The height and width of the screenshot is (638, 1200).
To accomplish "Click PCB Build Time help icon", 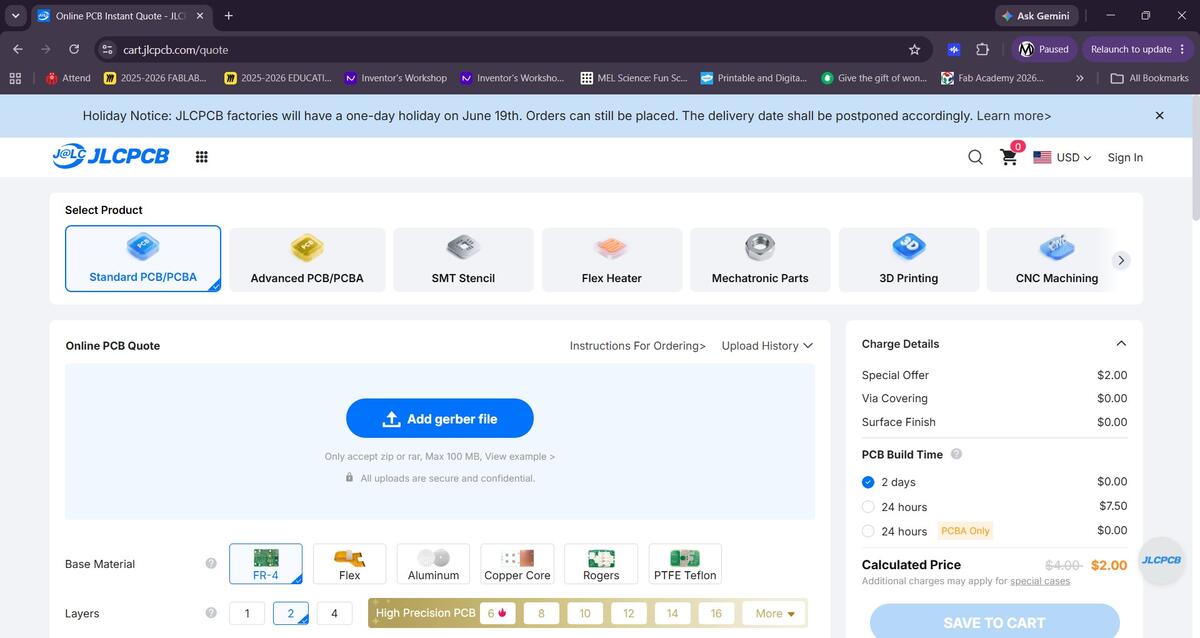I will [x=956, y=454].
